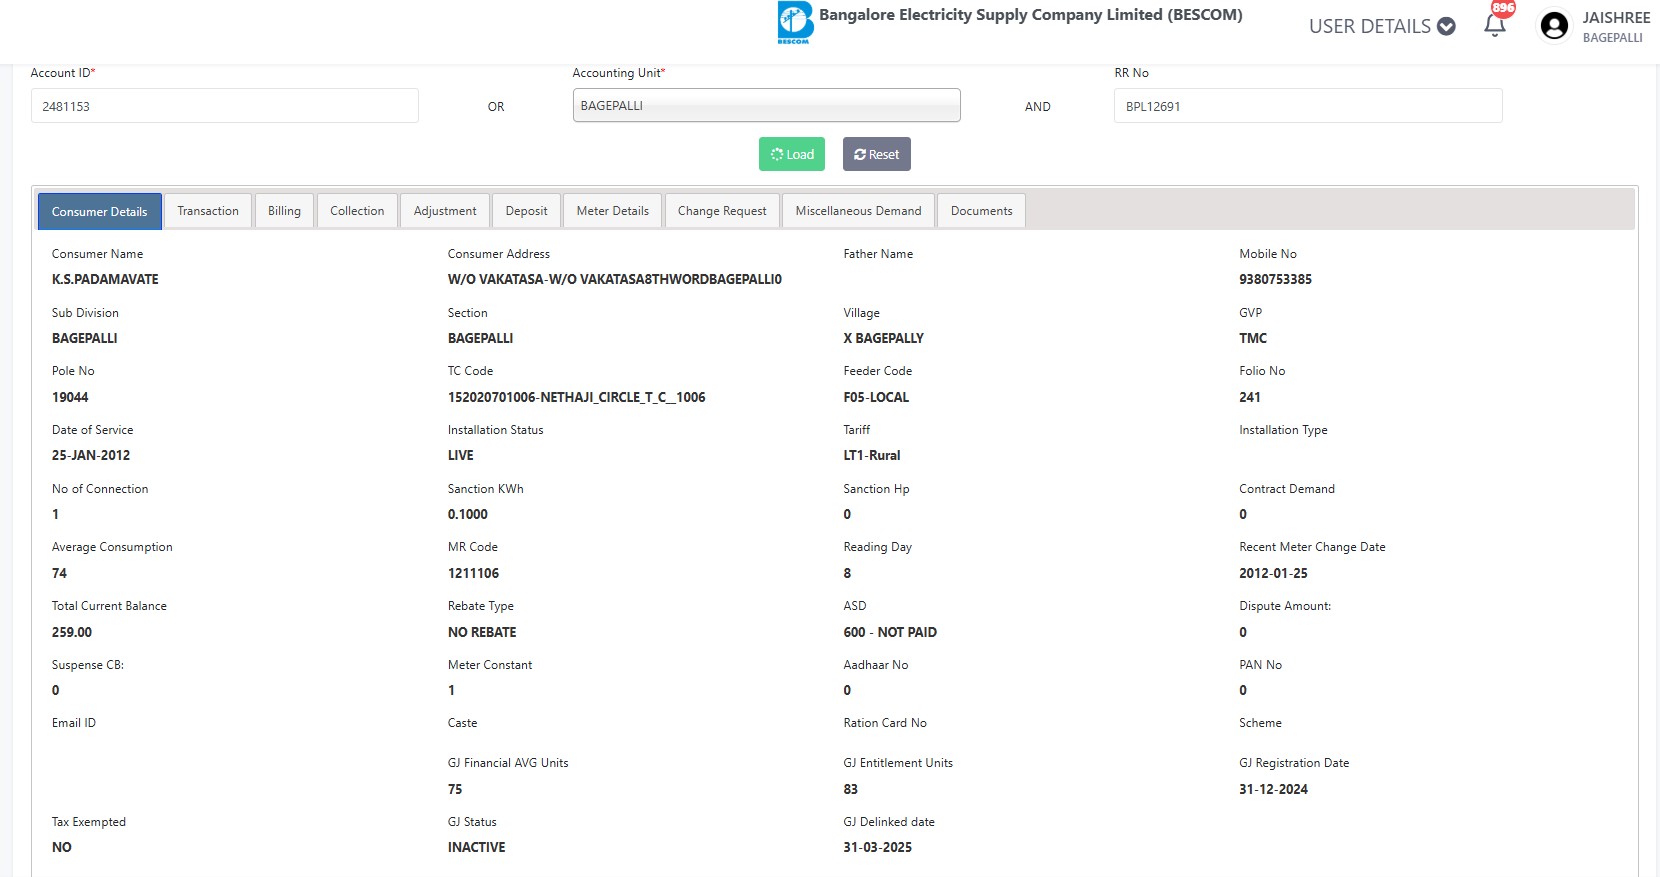Image resolution: width=1660 pixels, height=877 pixels.
Task: Click ASD value 600 - NOT PAID
Action: (x=890, y=632)
